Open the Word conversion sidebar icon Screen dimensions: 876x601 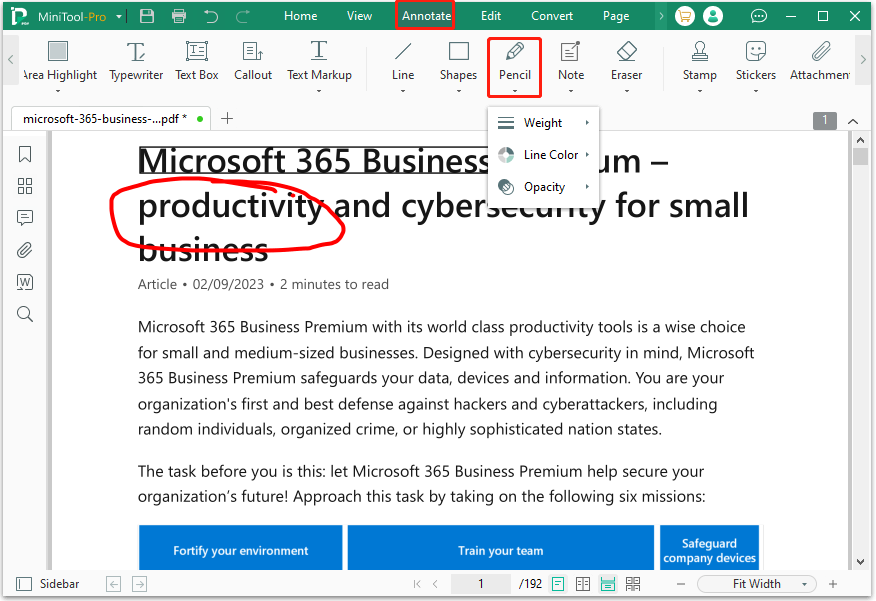pos(25,282)
